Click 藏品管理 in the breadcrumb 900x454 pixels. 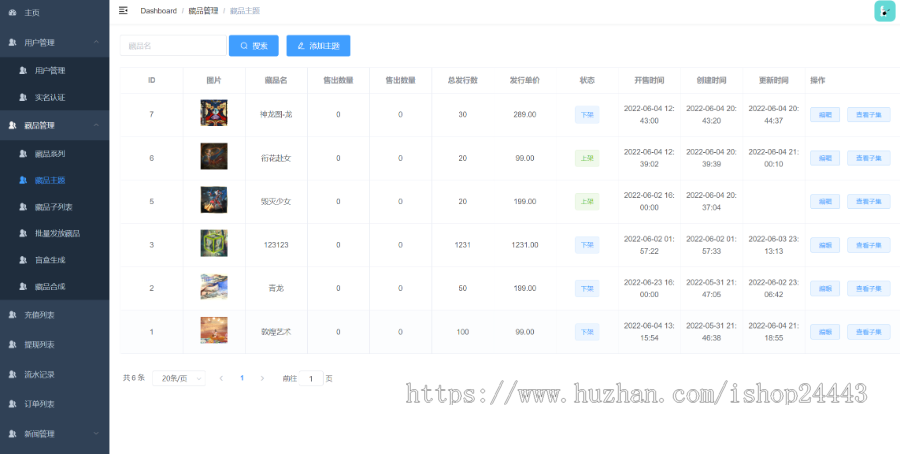coord(203,11)
